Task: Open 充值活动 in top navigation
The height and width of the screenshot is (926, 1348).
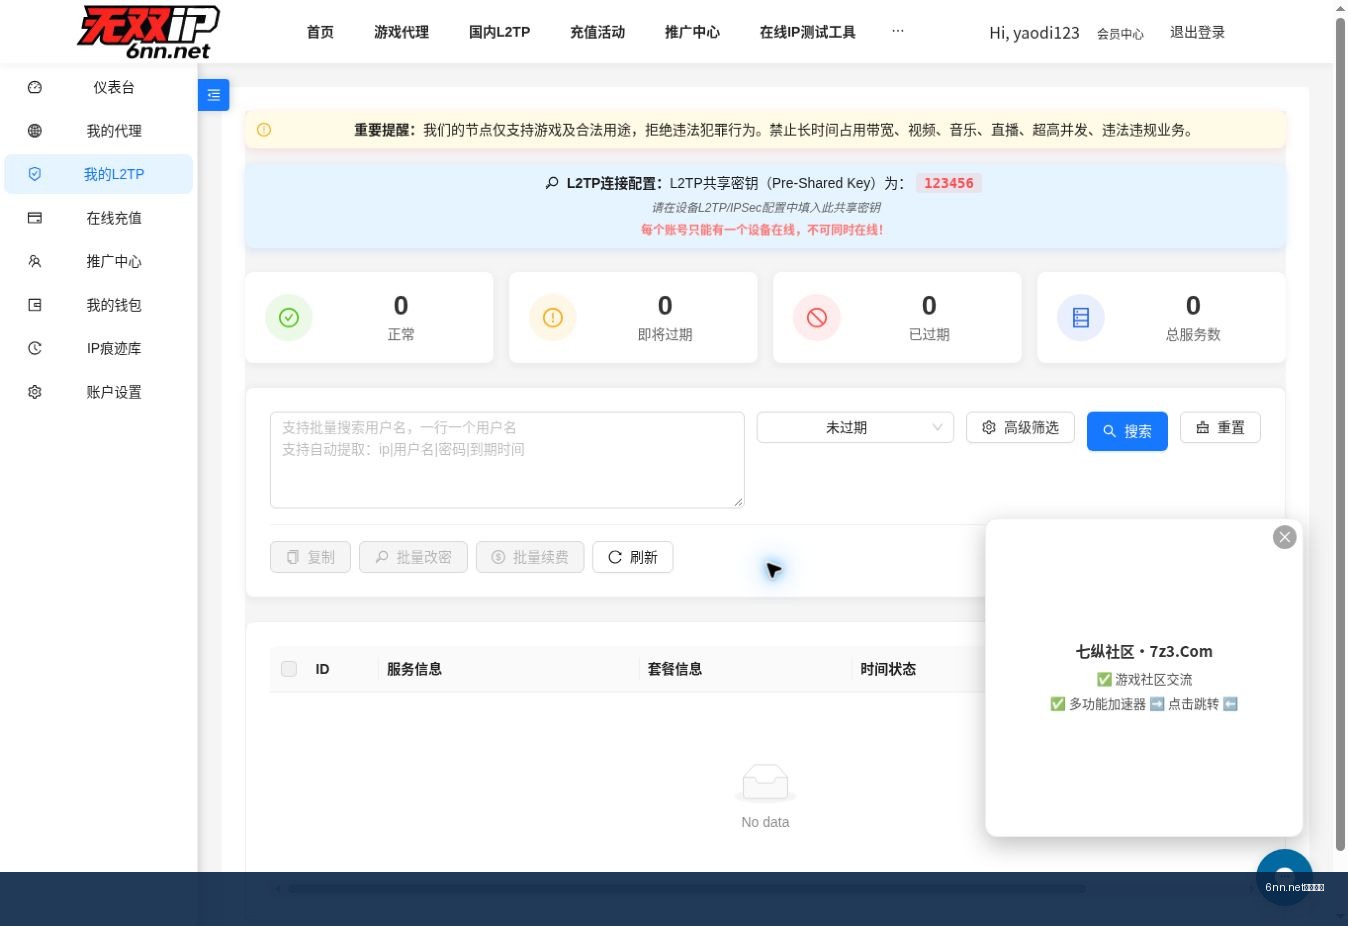Action: [x=598, y=32]
